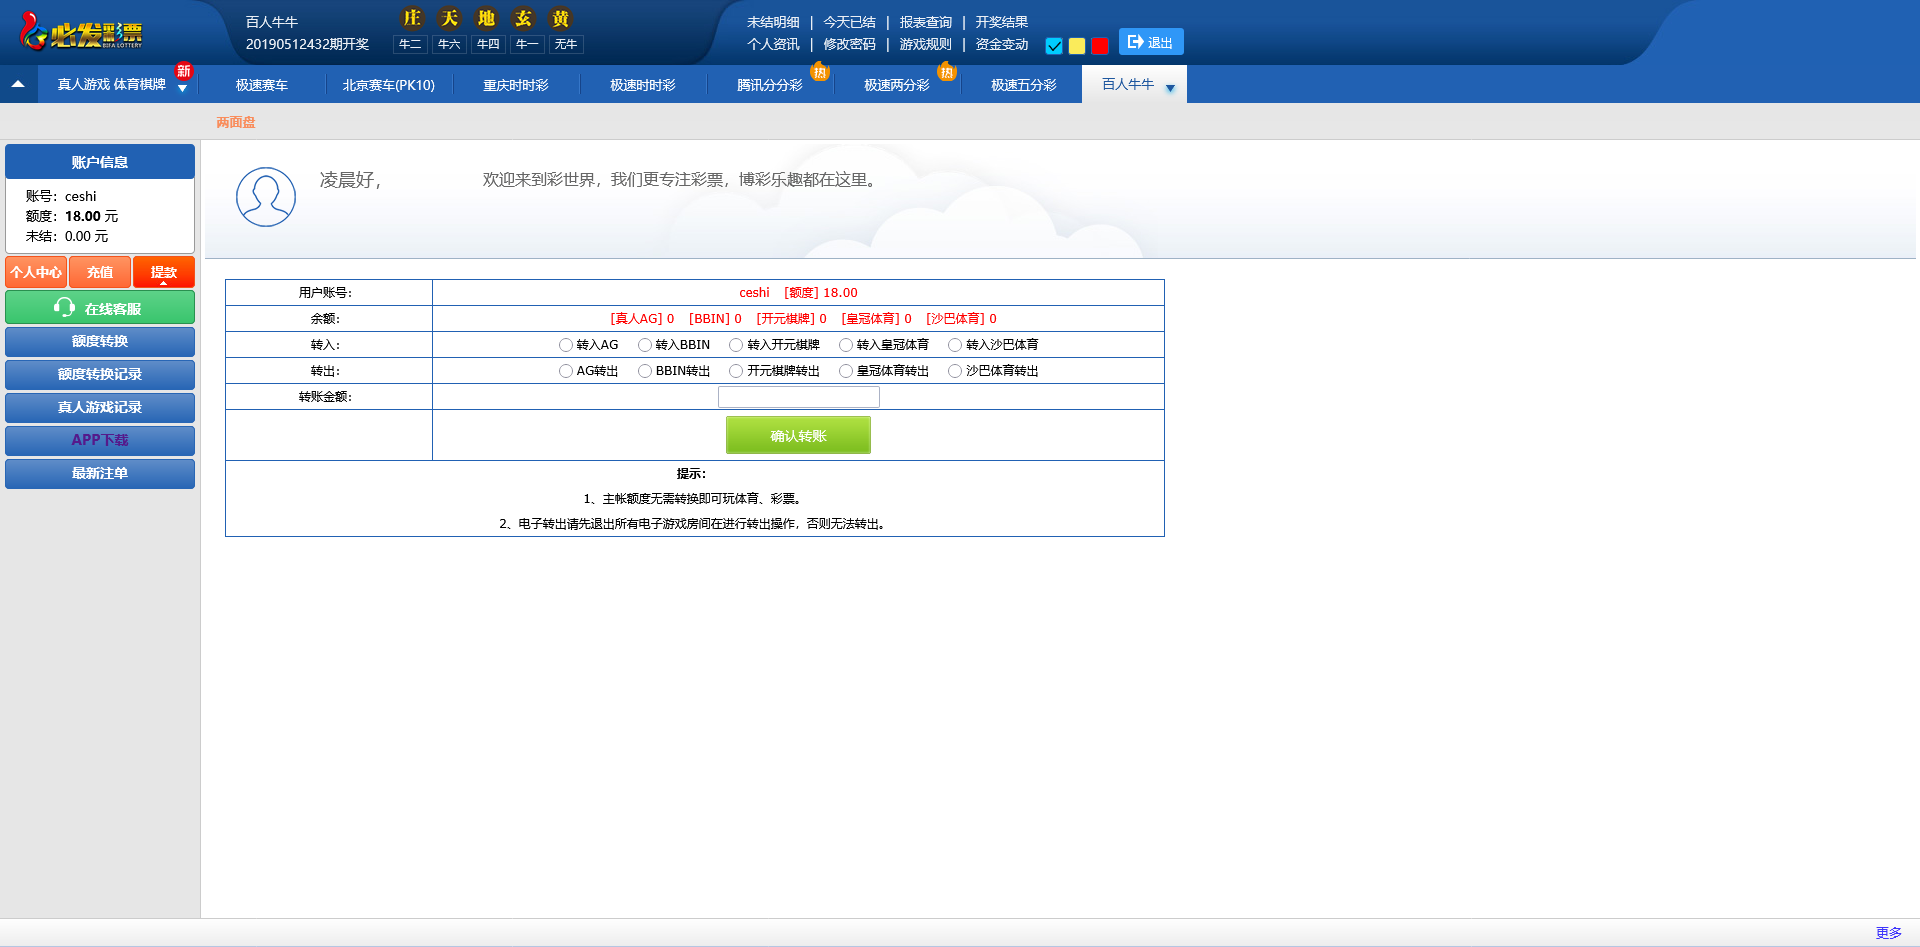1920x947 pixels.
Task: Select the 转入沙巴体育 radio button
Action: tap(955, 345)
